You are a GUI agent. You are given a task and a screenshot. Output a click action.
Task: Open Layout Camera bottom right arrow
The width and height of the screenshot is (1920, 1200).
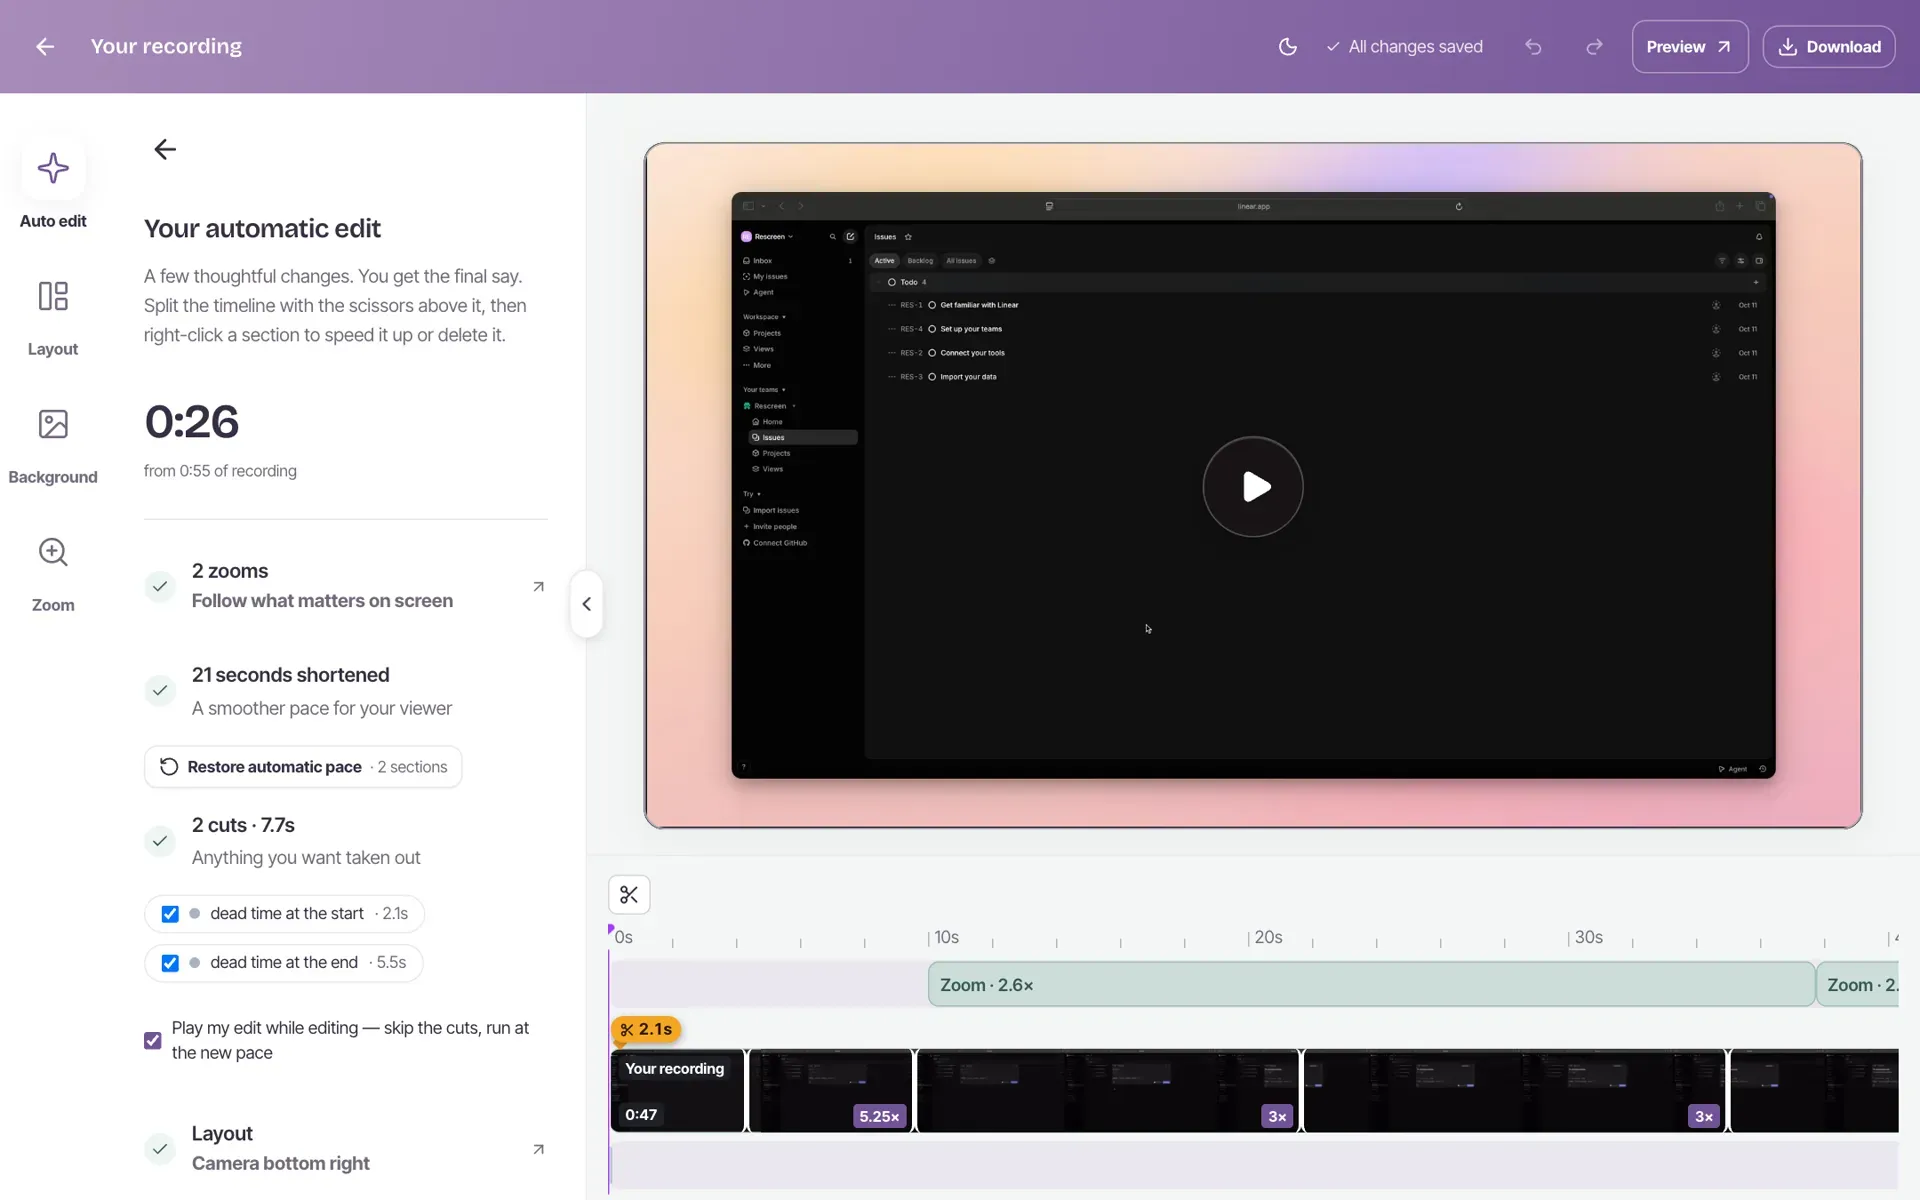click(x=538, y=1149)
